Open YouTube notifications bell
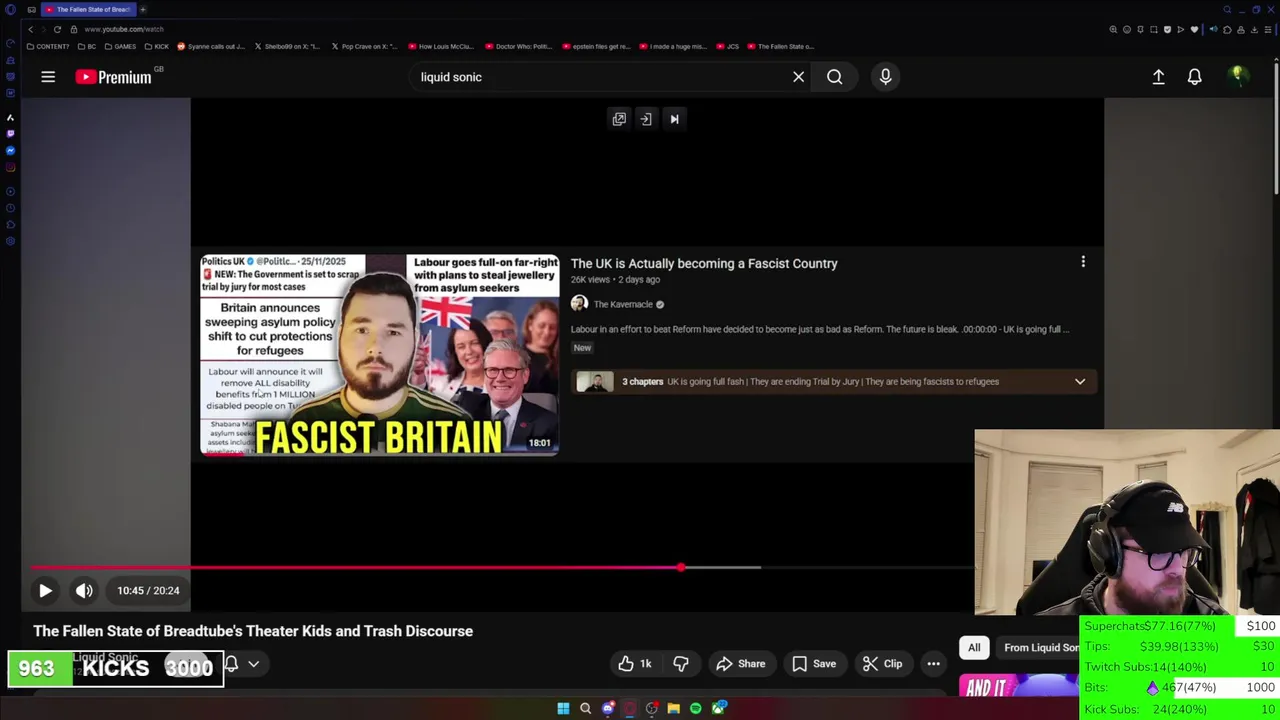Screen dimensions: 1280x720 1194,77
